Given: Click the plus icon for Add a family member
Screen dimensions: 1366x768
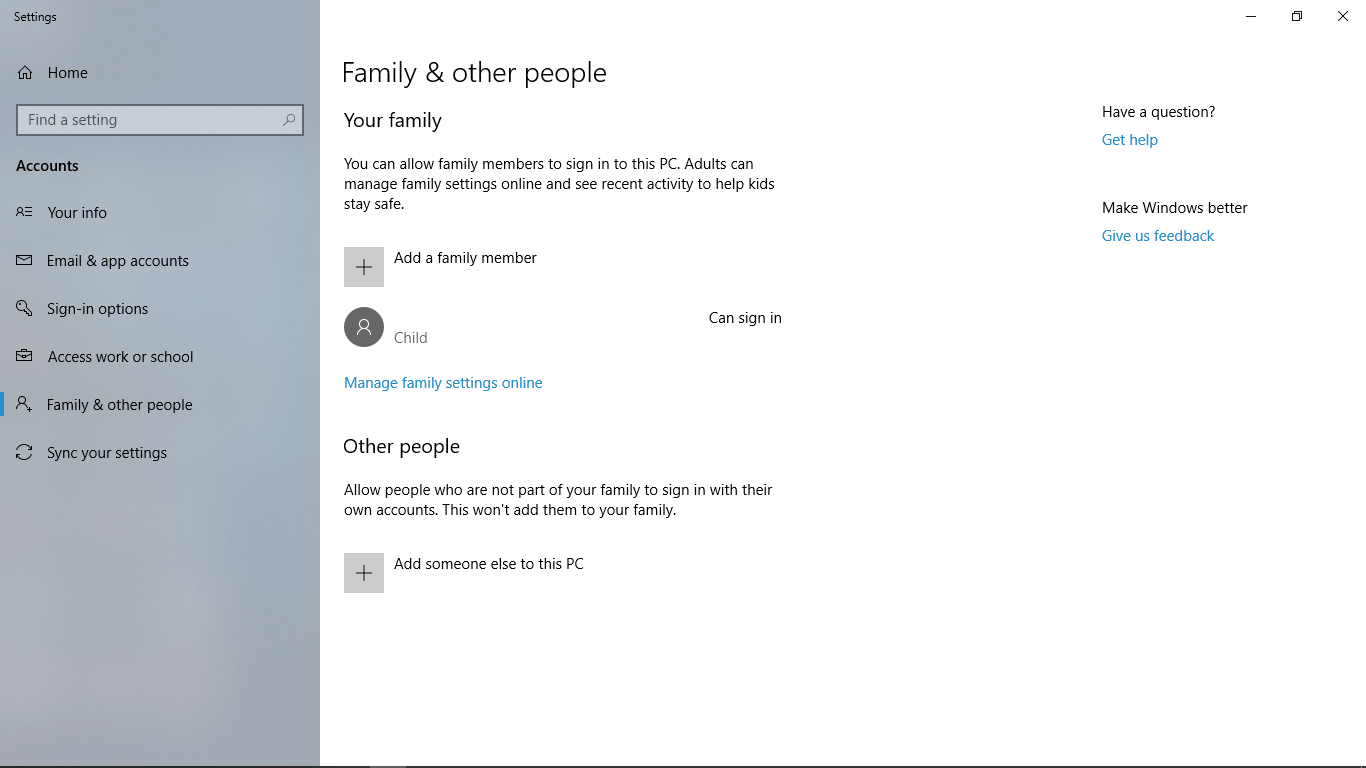Looking at the screenshot, I should pos(364,267).
